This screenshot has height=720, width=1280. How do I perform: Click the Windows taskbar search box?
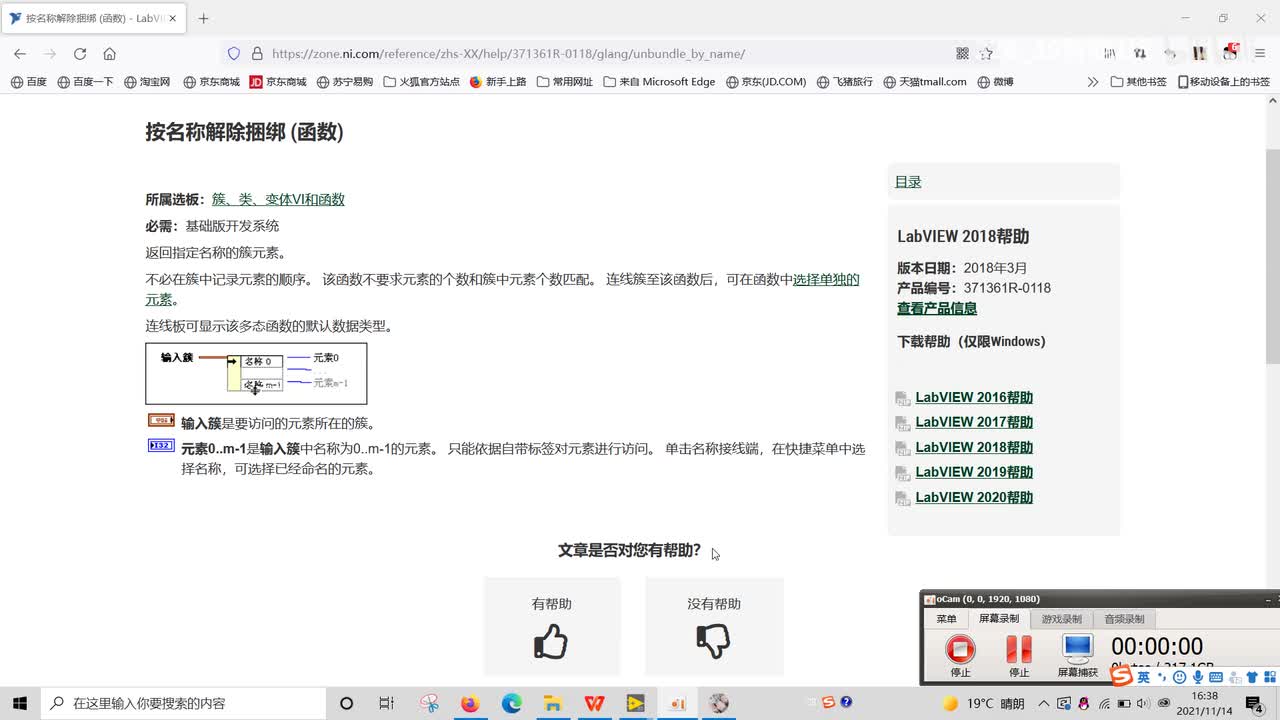183,703
